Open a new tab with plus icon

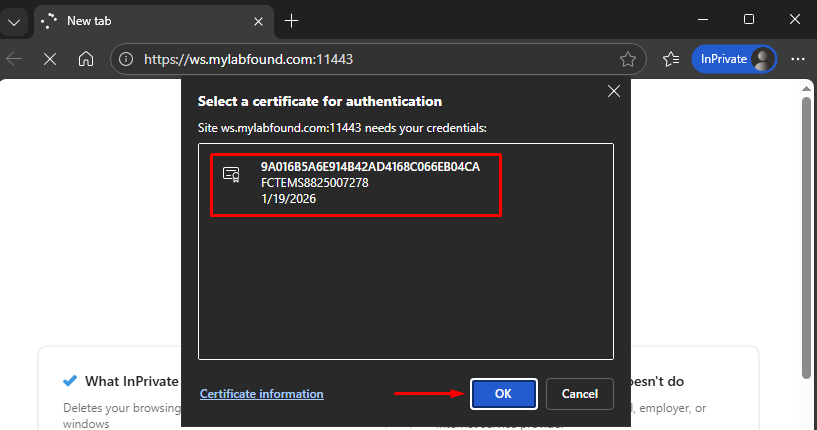click(x=292, y=21)
